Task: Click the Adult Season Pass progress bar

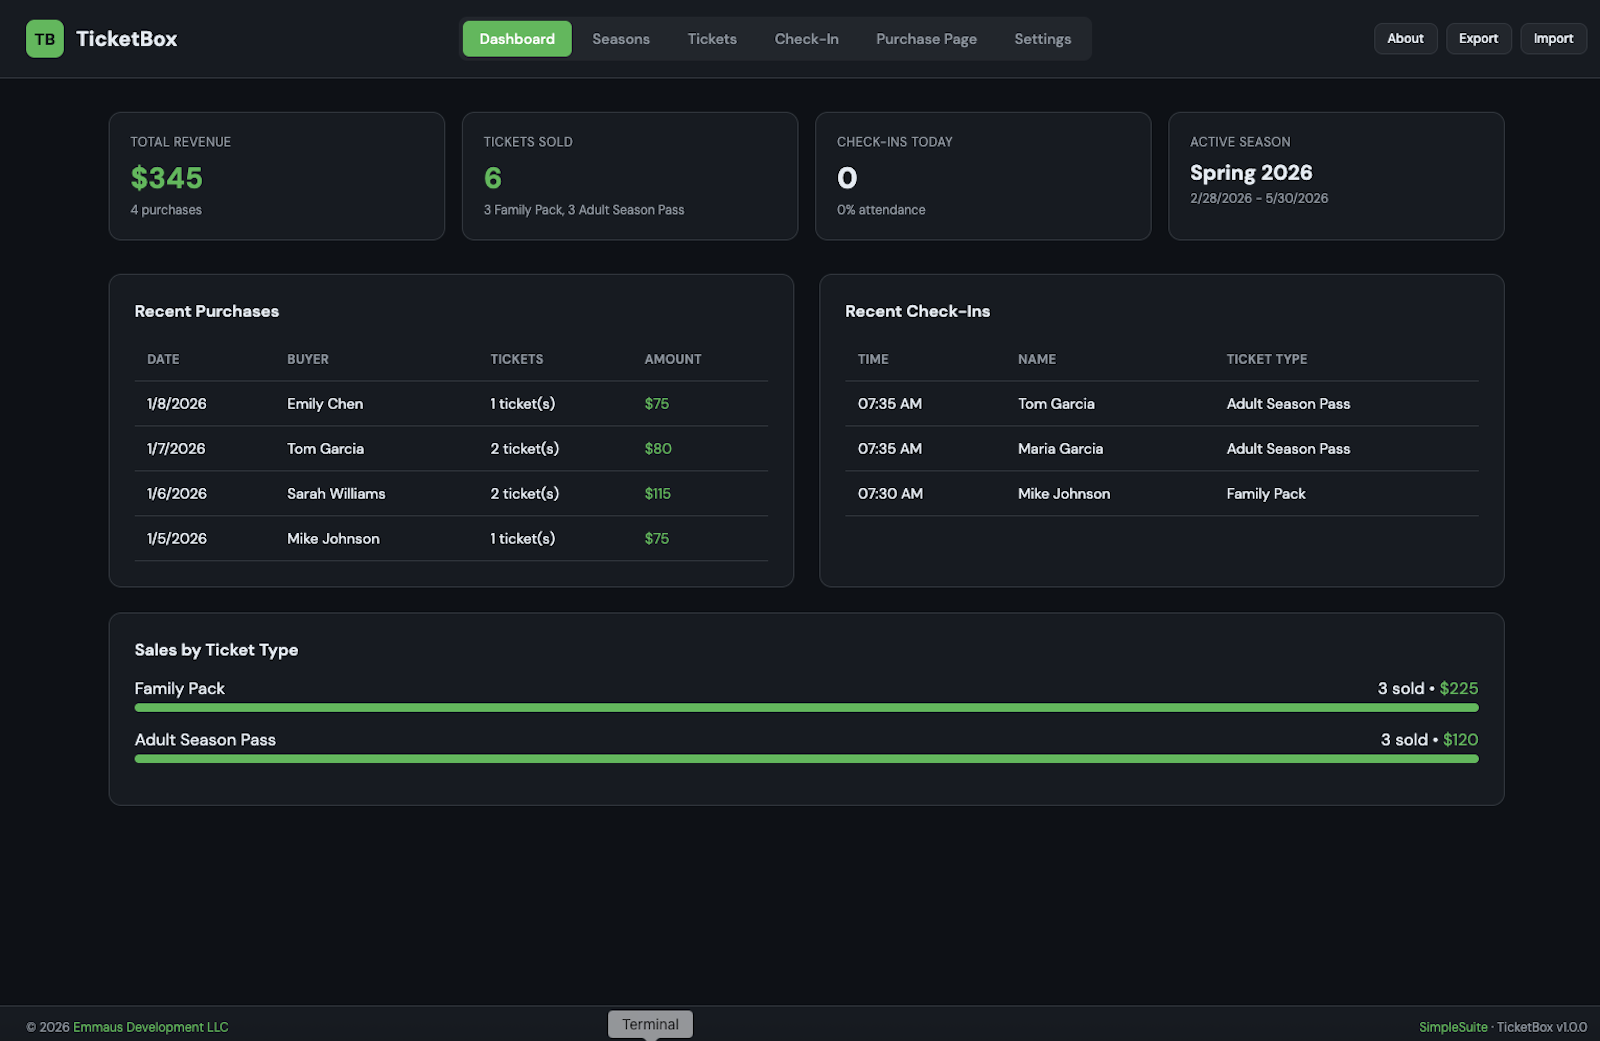Action: click(x=805, y=758)
